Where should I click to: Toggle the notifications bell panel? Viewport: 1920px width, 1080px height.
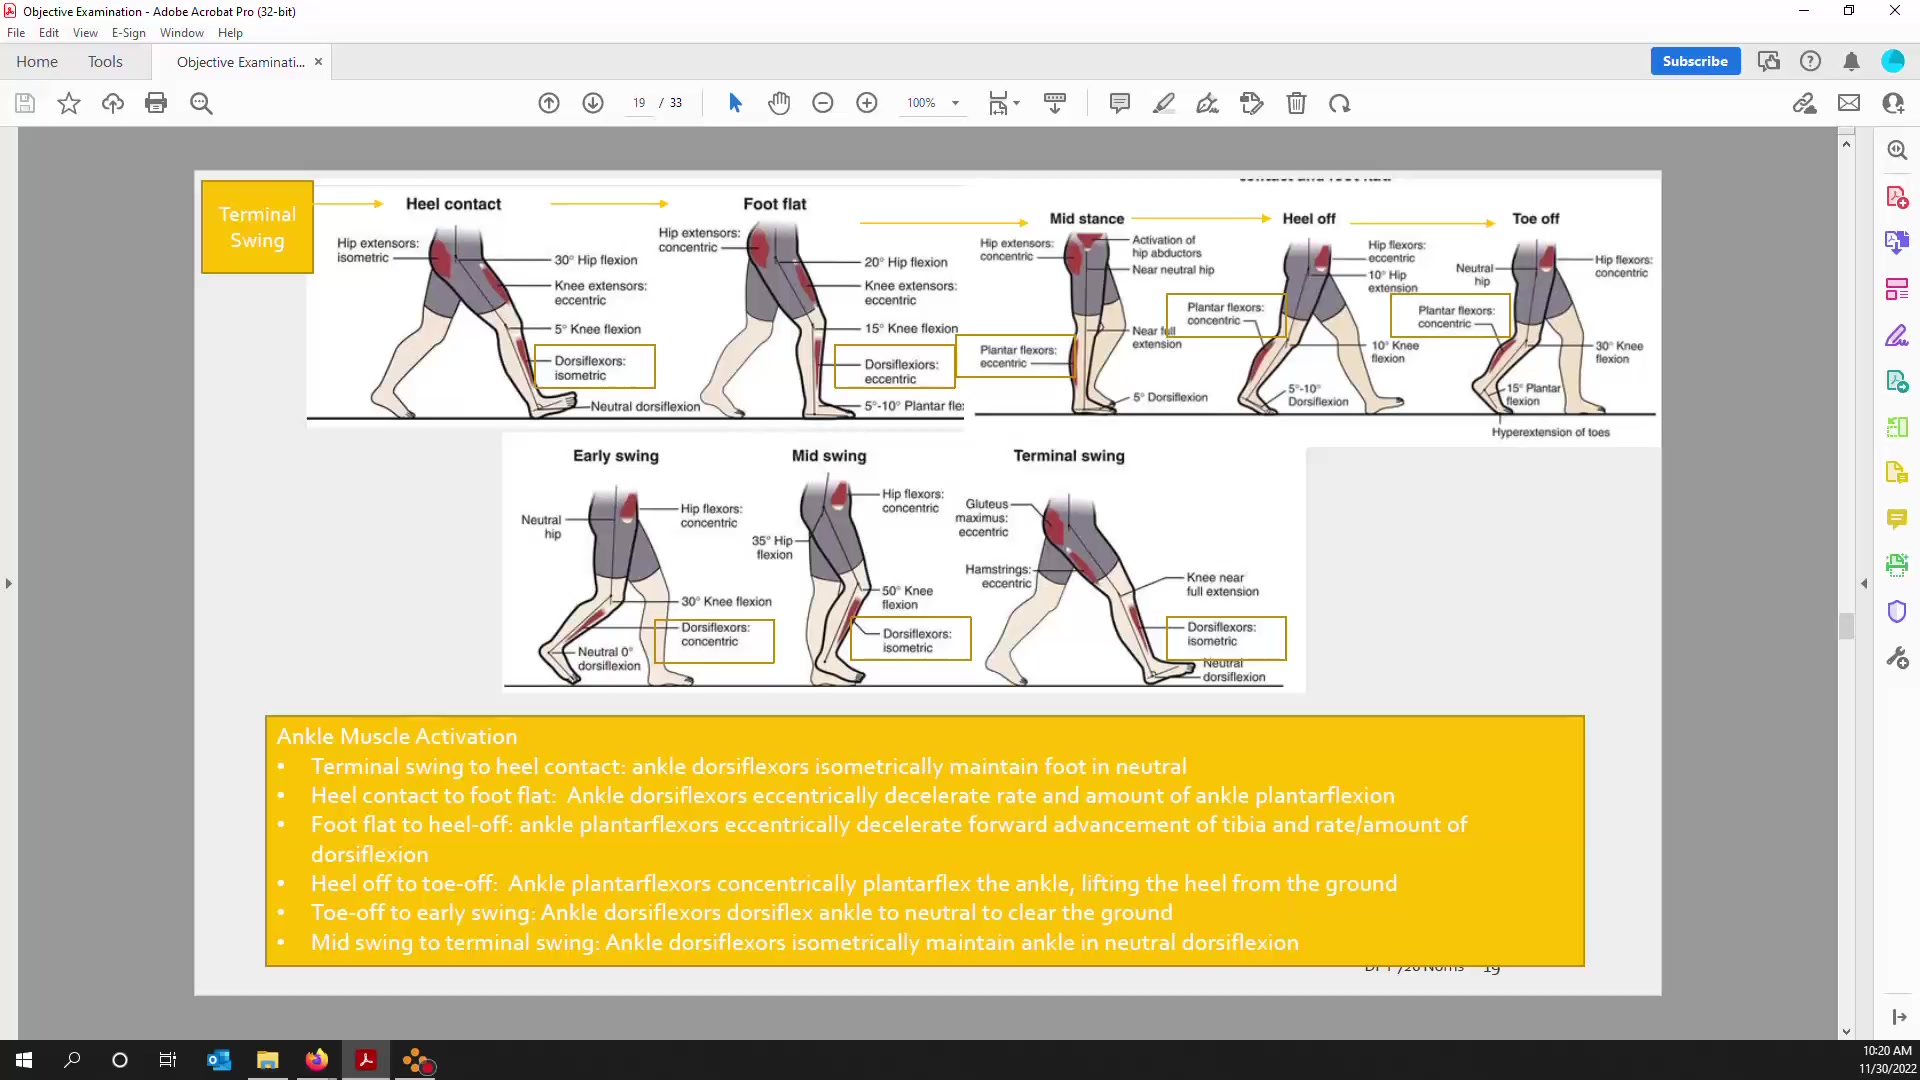click(x=1851, y=61)
